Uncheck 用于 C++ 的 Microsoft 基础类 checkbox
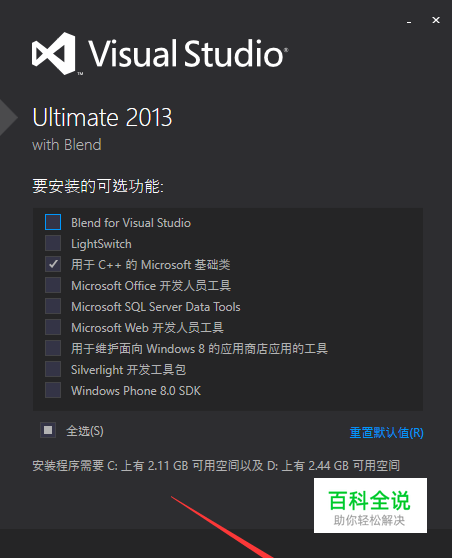This screenshot has width=452, height=558. [53, 264]
